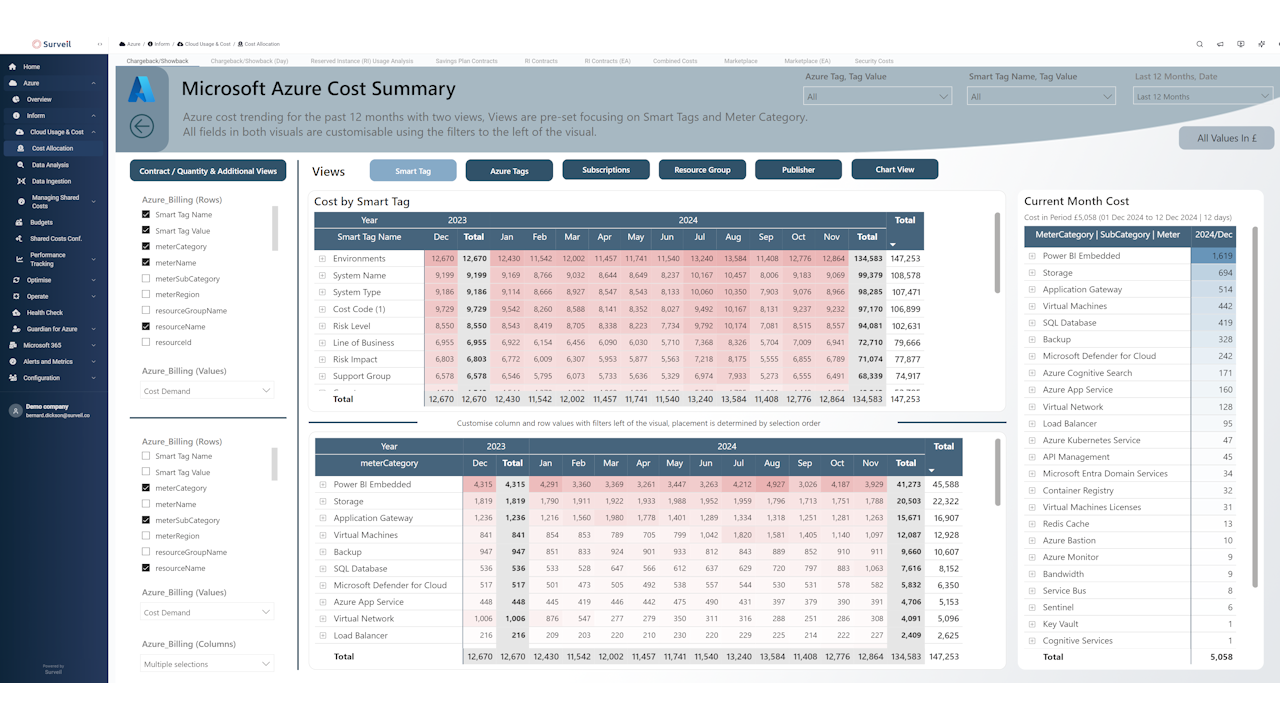Toggle meterCategory checkbox in top rows list
Viewport: 1280px width, 720px height.
click(146, 247)
